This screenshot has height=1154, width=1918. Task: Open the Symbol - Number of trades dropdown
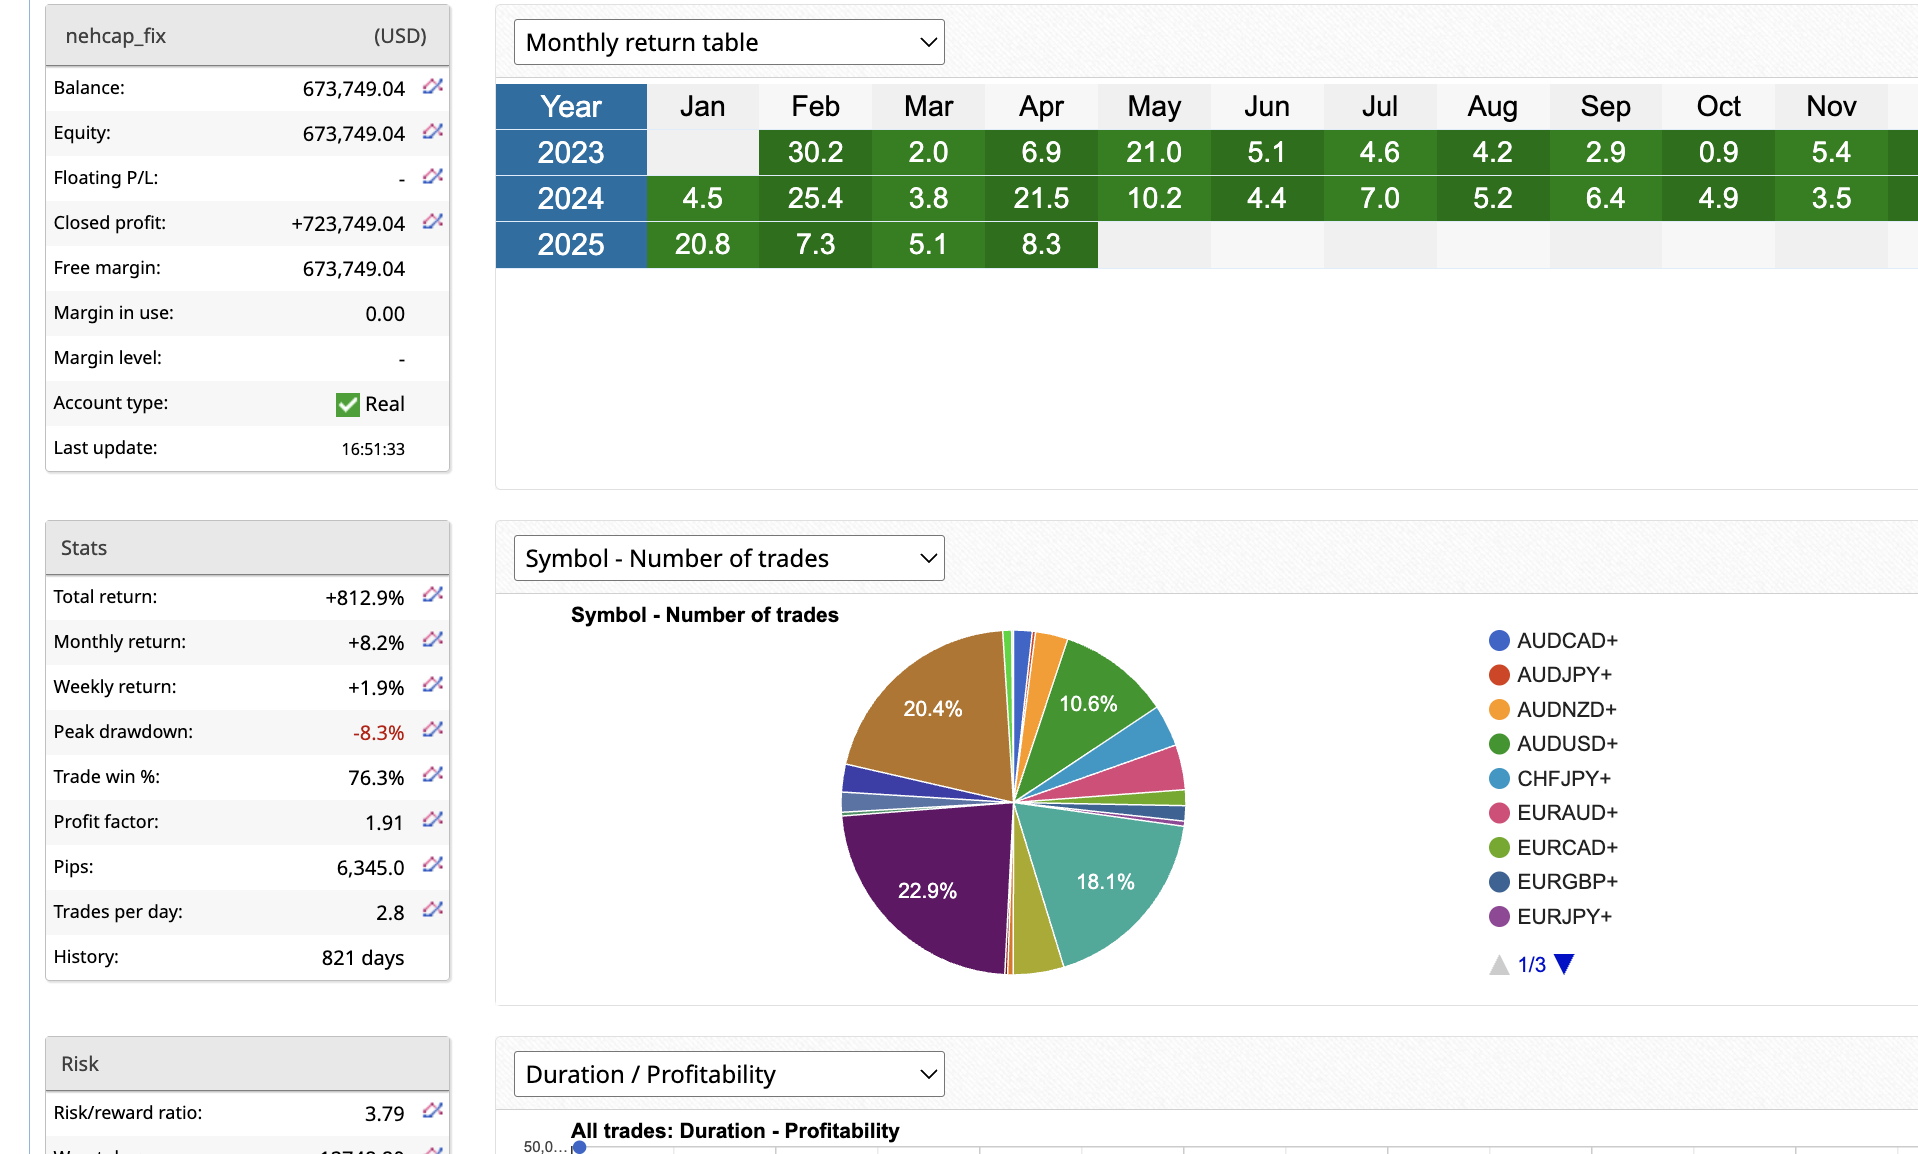pyautogui.click(x=729, y=558)
